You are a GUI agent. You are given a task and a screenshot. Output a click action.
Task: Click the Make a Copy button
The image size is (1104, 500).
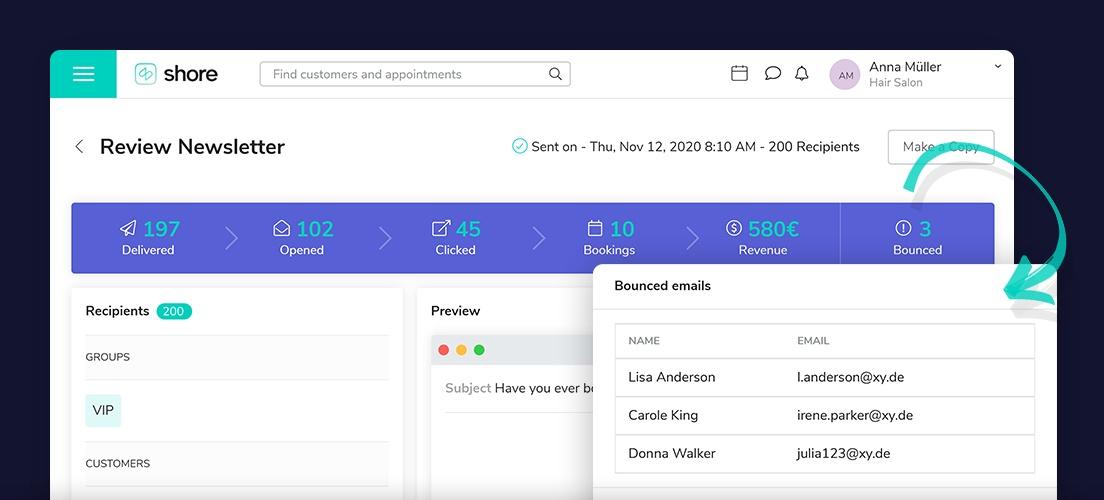(940, 147)
